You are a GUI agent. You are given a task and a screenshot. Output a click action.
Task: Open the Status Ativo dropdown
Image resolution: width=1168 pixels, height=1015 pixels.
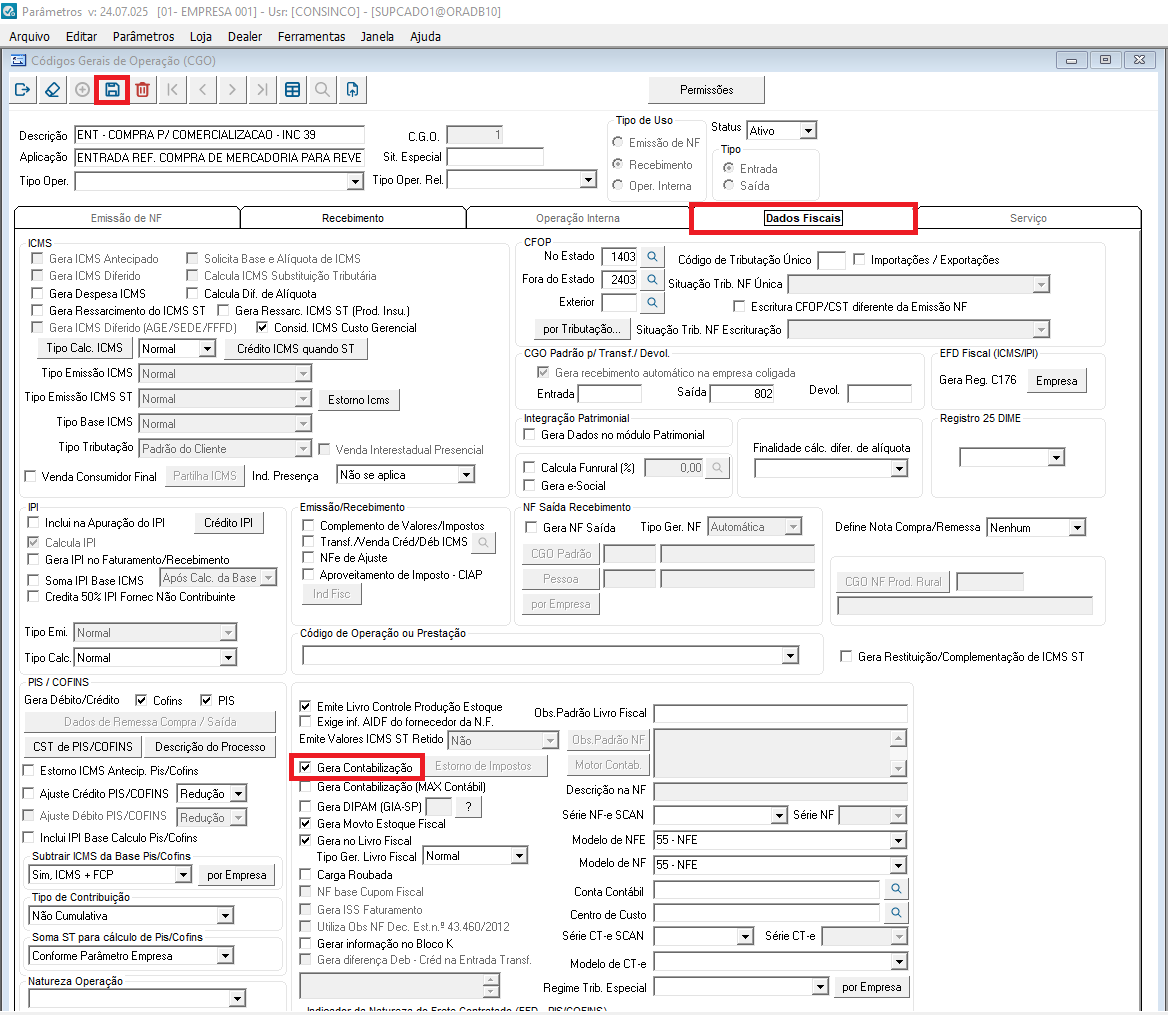tap(807, 130)
